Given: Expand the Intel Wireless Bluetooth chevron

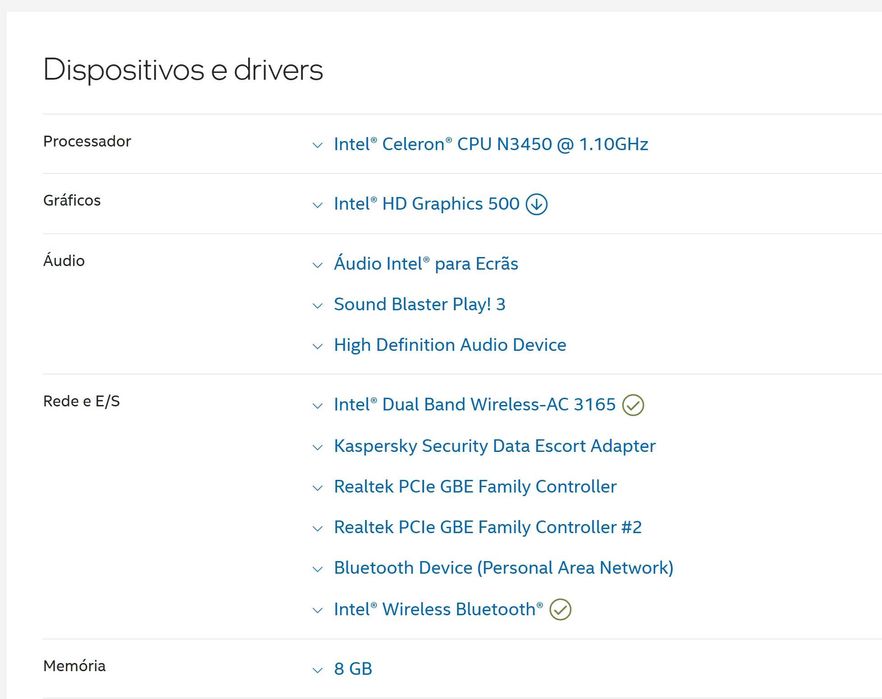Looking at the screenshot, I should click(318, 610).
